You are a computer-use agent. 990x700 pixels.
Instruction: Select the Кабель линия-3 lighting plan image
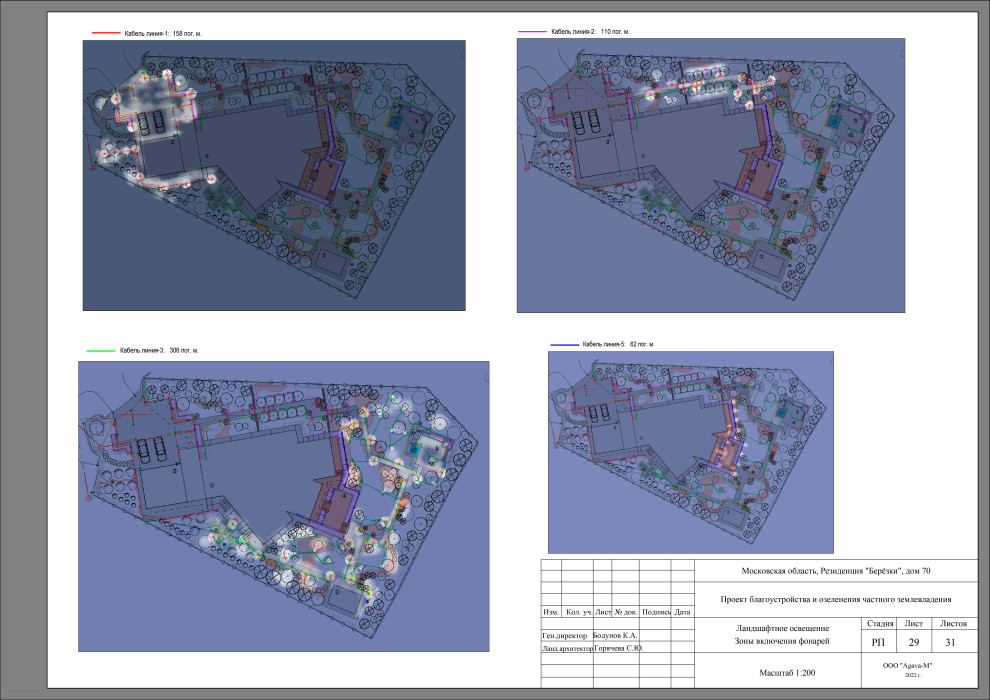(x=283, y=506)
